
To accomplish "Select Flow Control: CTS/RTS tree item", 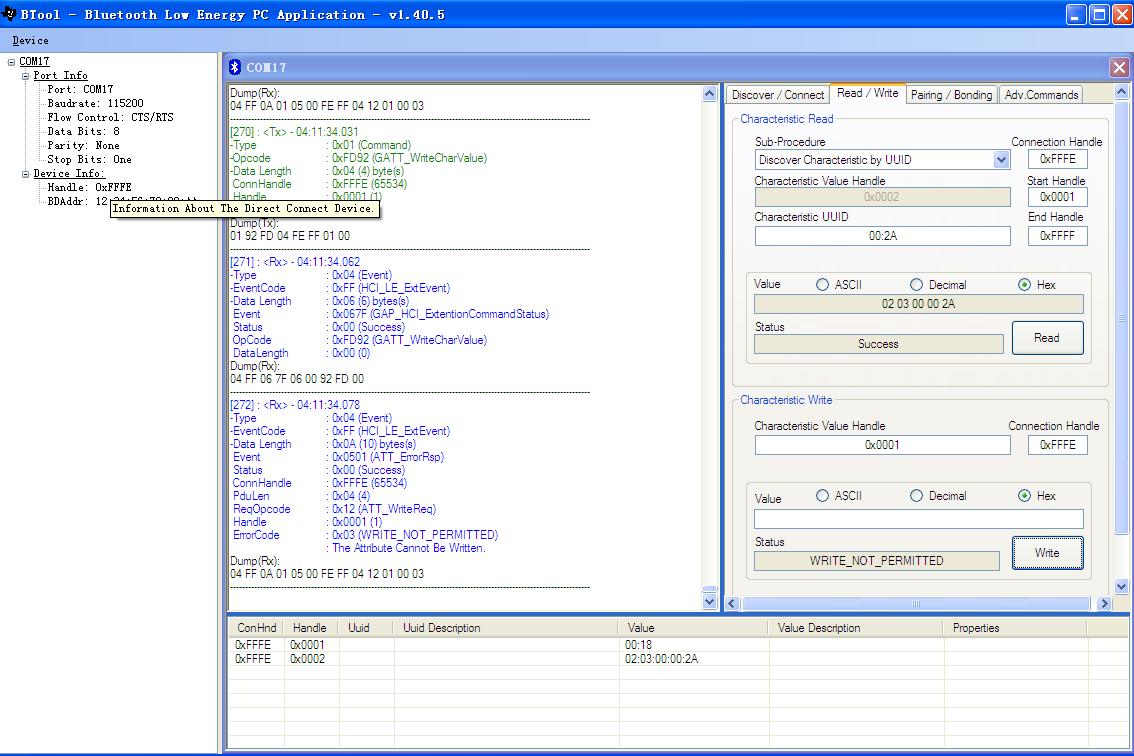I will click(x=110, y=117).
